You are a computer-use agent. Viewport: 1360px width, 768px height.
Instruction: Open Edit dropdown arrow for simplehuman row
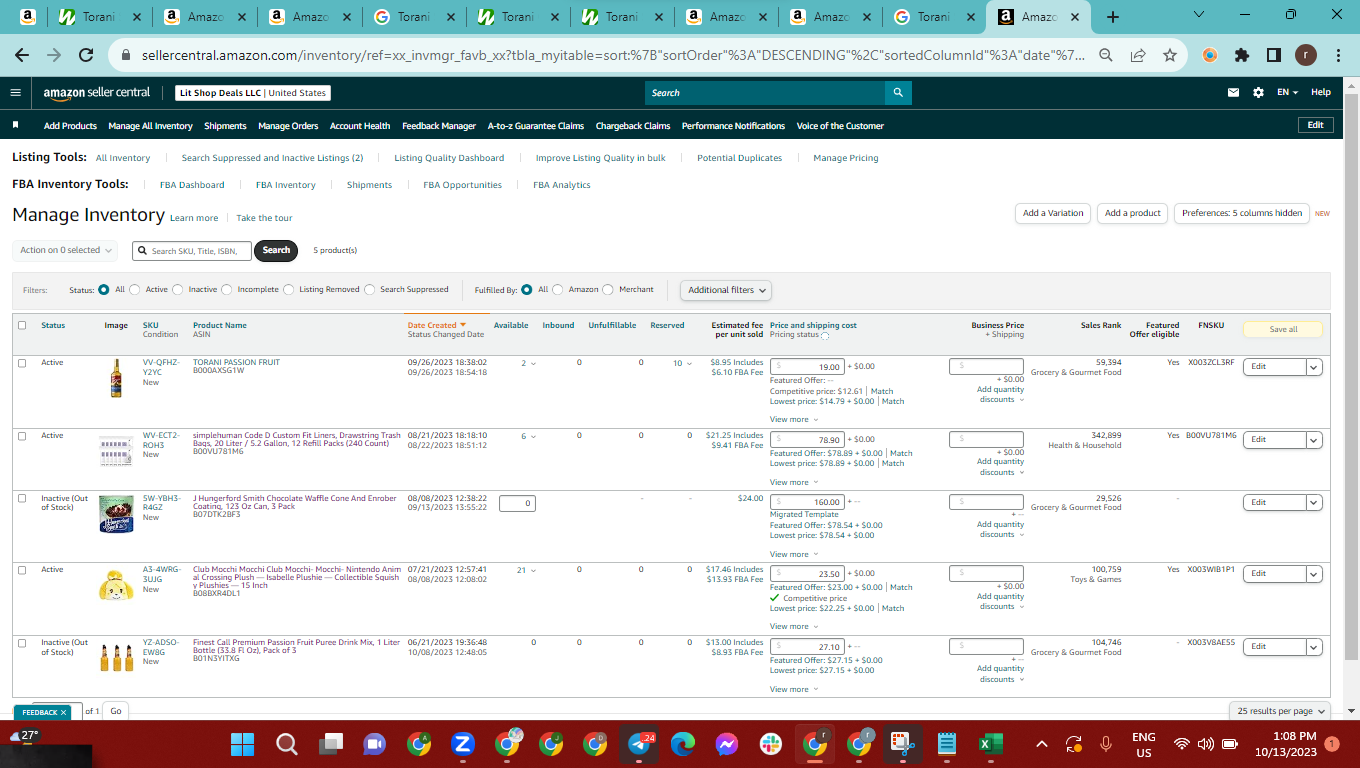1314,440
